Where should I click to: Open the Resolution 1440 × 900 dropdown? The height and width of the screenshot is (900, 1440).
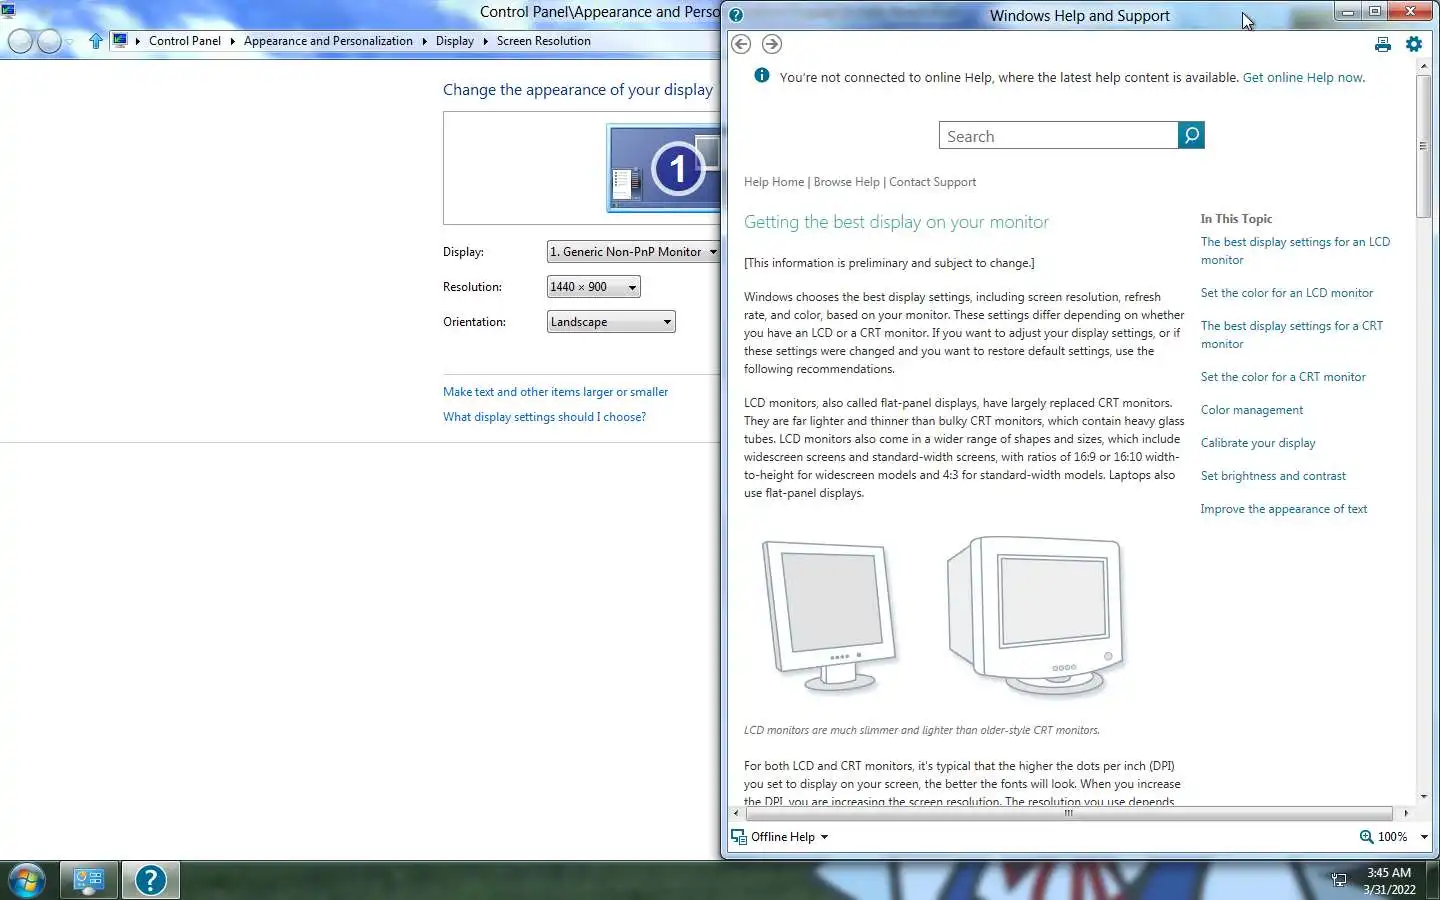pyautogui.click(x=594, y=287)
